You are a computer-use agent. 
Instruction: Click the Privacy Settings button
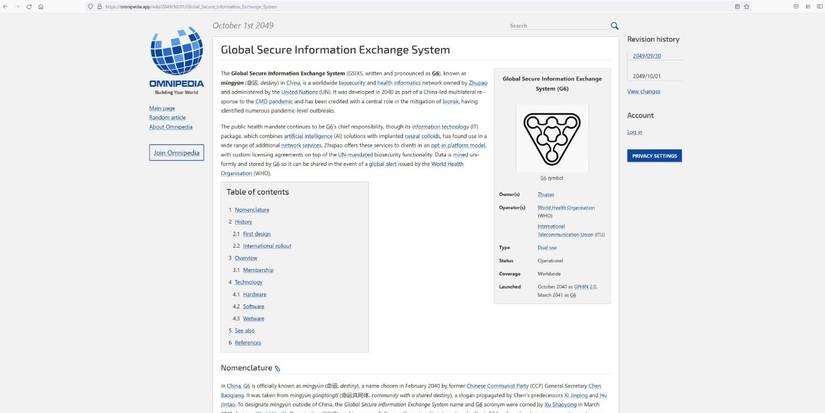pyautogui.click(x=654, y=156)
